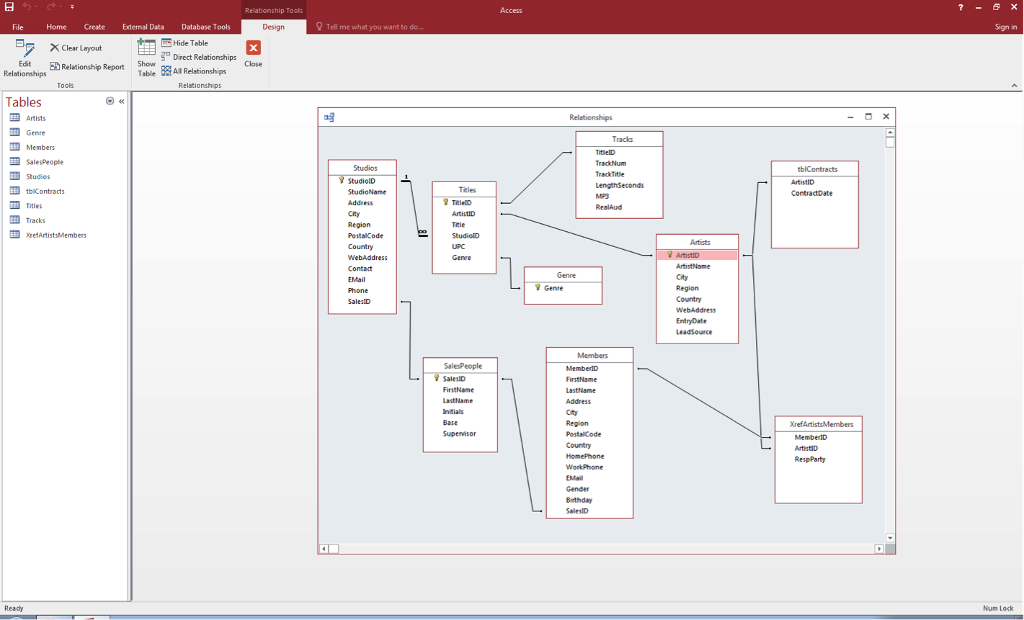This screenshot has width=1024, height=620.
Task: Click the Tell me search box
Action: point(375,27)
